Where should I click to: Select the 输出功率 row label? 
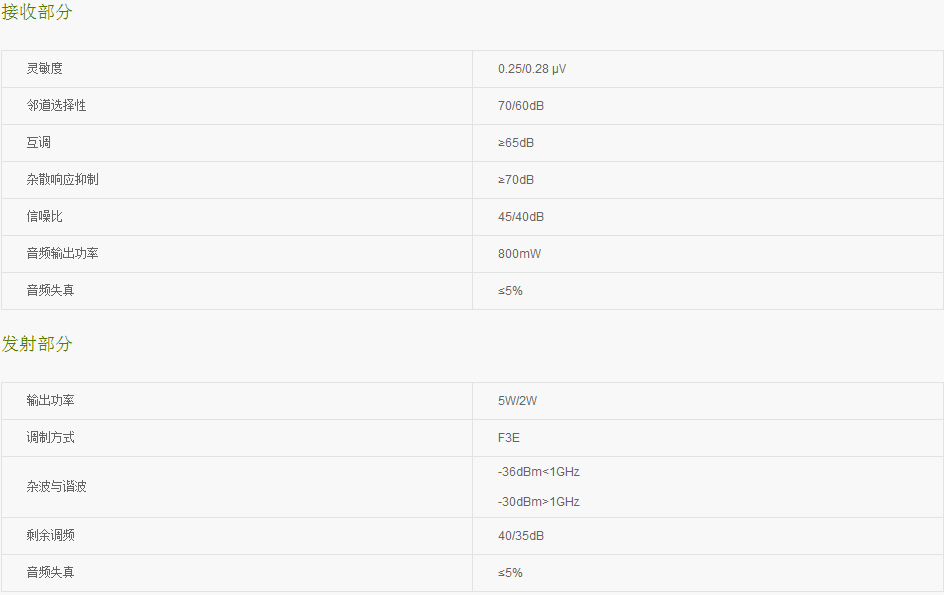point(51,400)
